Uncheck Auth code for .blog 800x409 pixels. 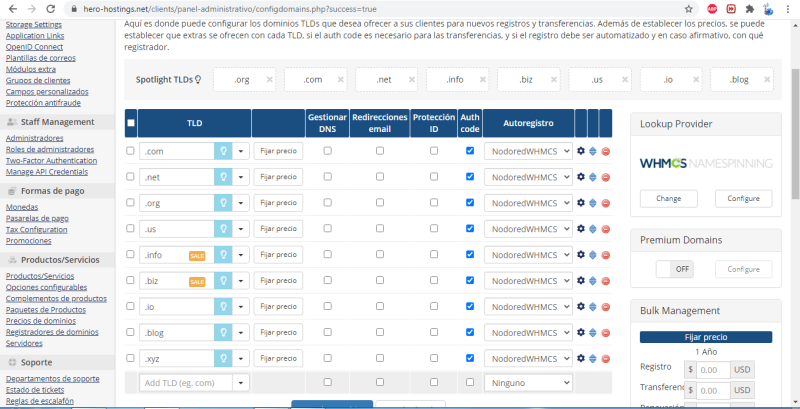[x=470, y=332]
